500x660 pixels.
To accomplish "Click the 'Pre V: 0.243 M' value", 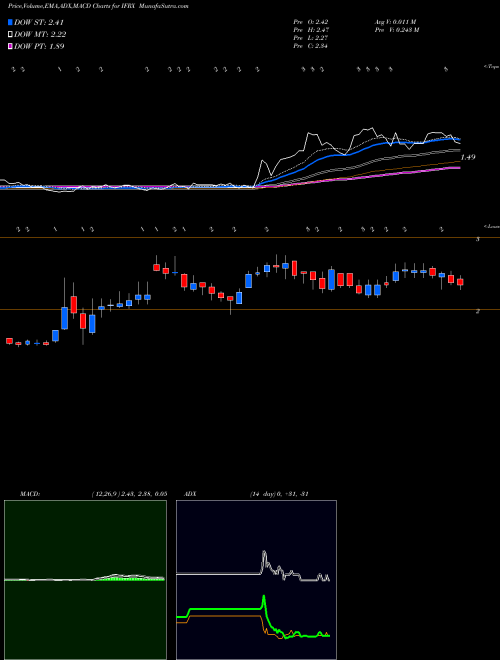I will pyautogui.click(x=396, y=29).
